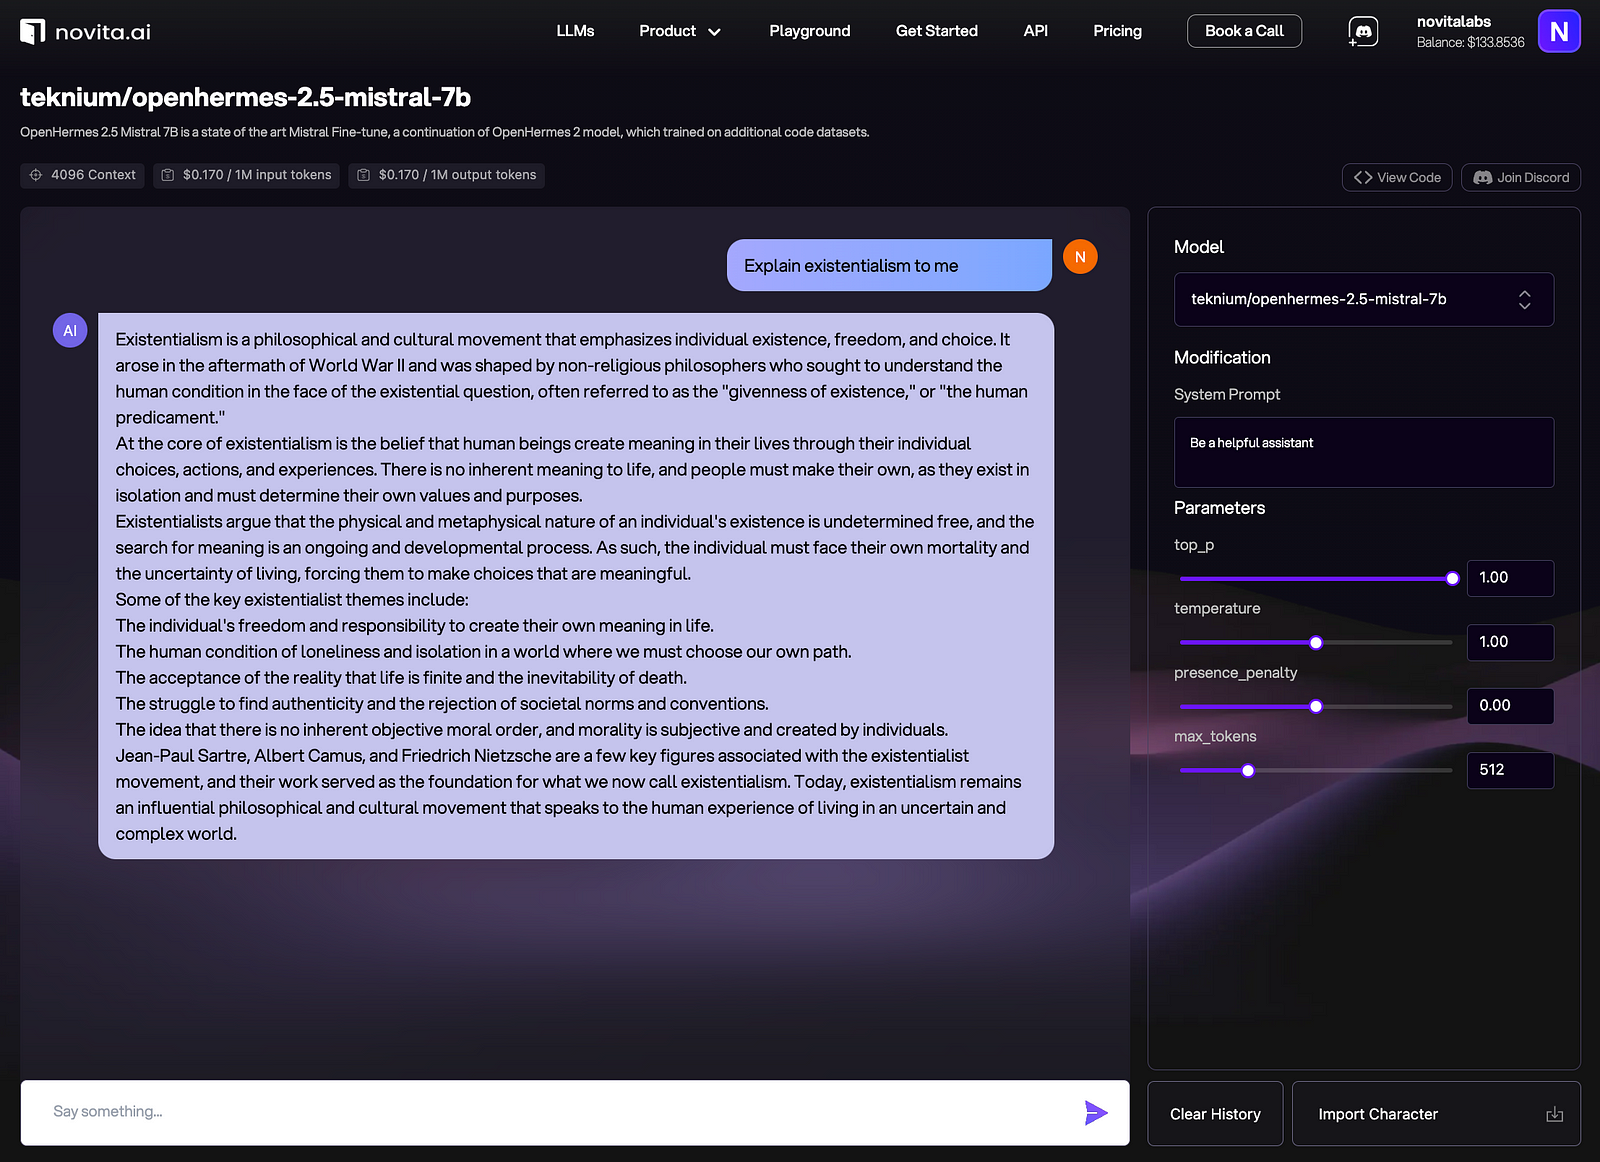Click the Book a Call button
Screen dimensions: 1600x1162
1244,31
